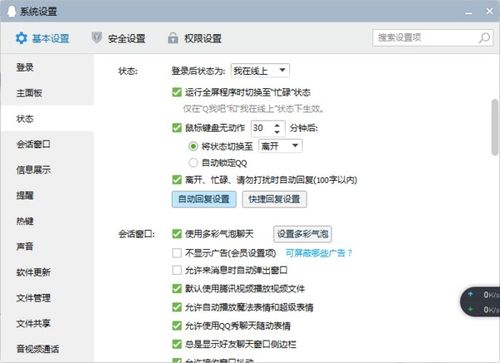Click the gear icon of 基本设置
500x363 pixels.
21,38
